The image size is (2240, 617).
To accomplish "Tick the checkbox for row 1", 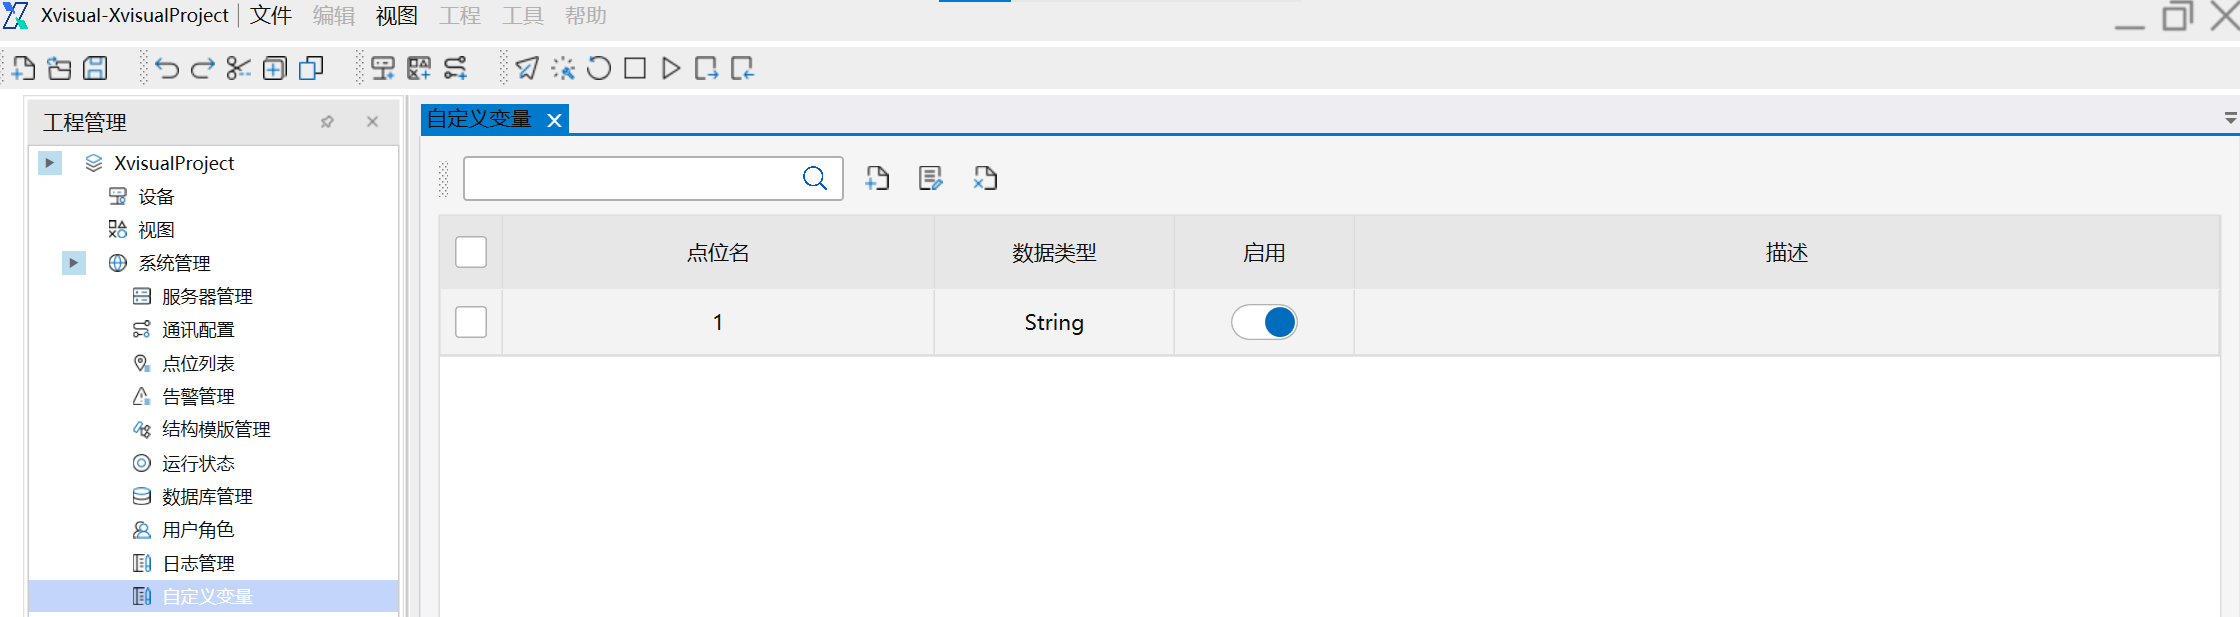I will (x=471, y=322).
